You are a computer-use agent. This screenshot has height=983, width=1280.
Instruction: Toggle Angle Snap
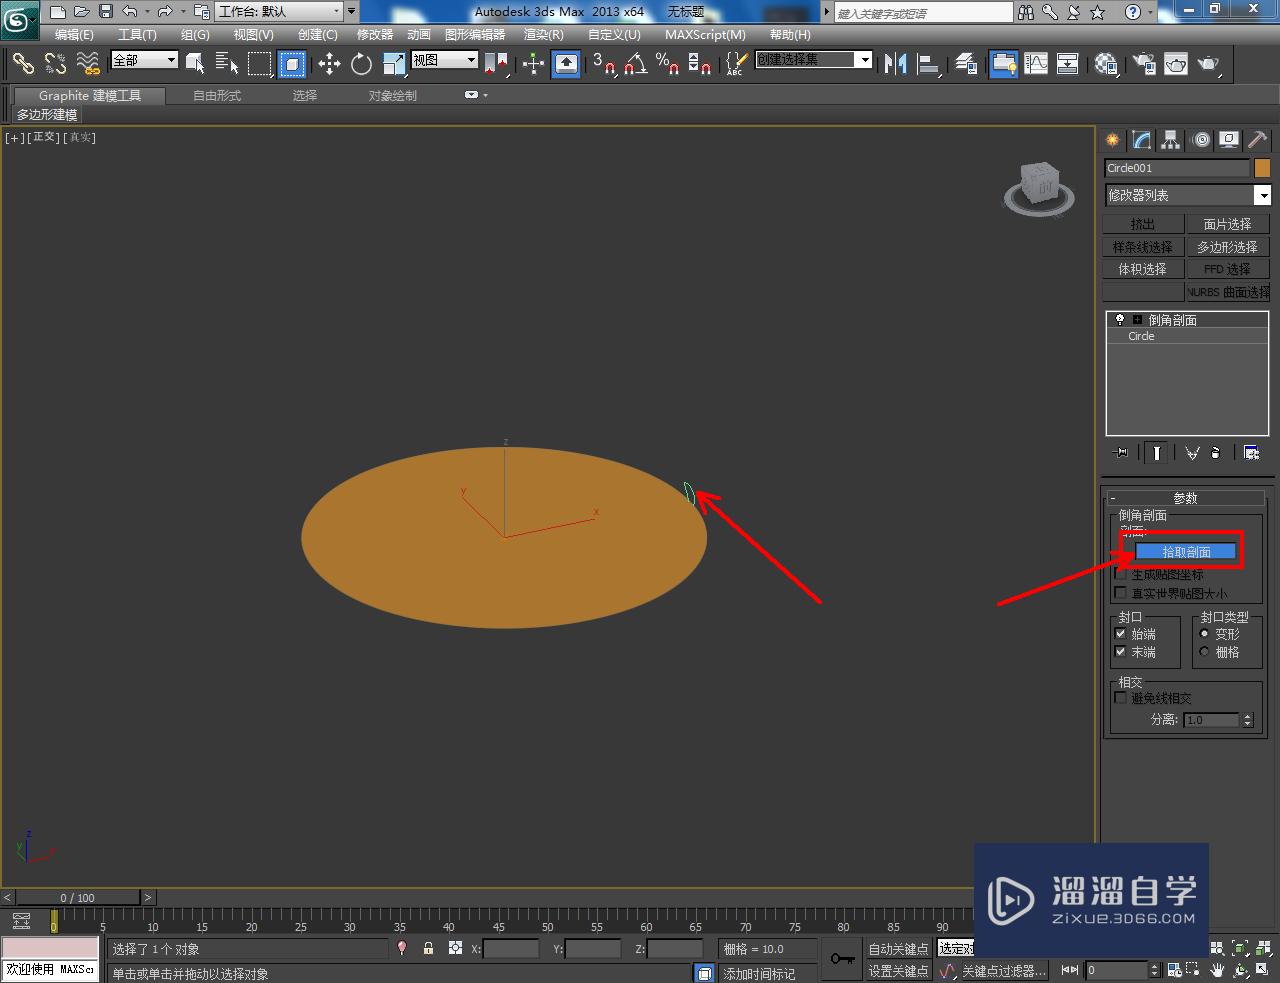(635, 64)
